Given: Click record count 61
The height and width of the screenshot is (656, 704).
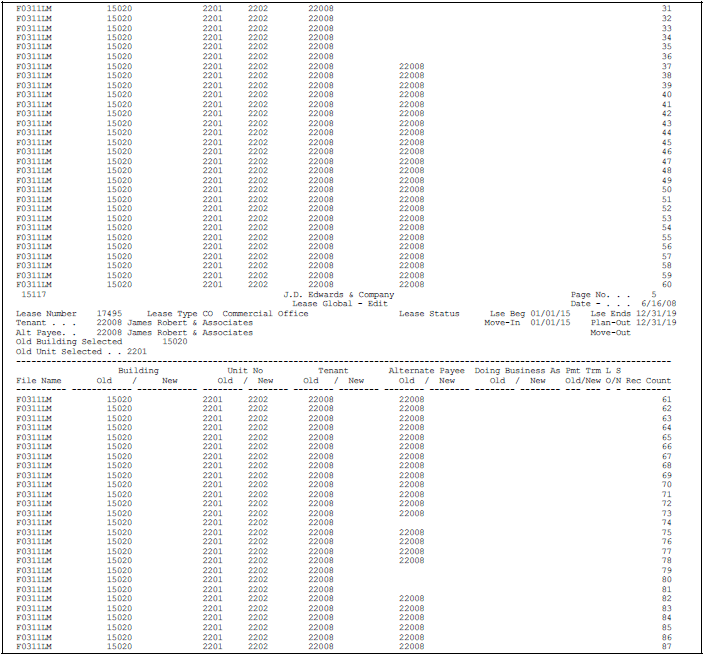Looking at the screenshot, I should tap(667, 399).
